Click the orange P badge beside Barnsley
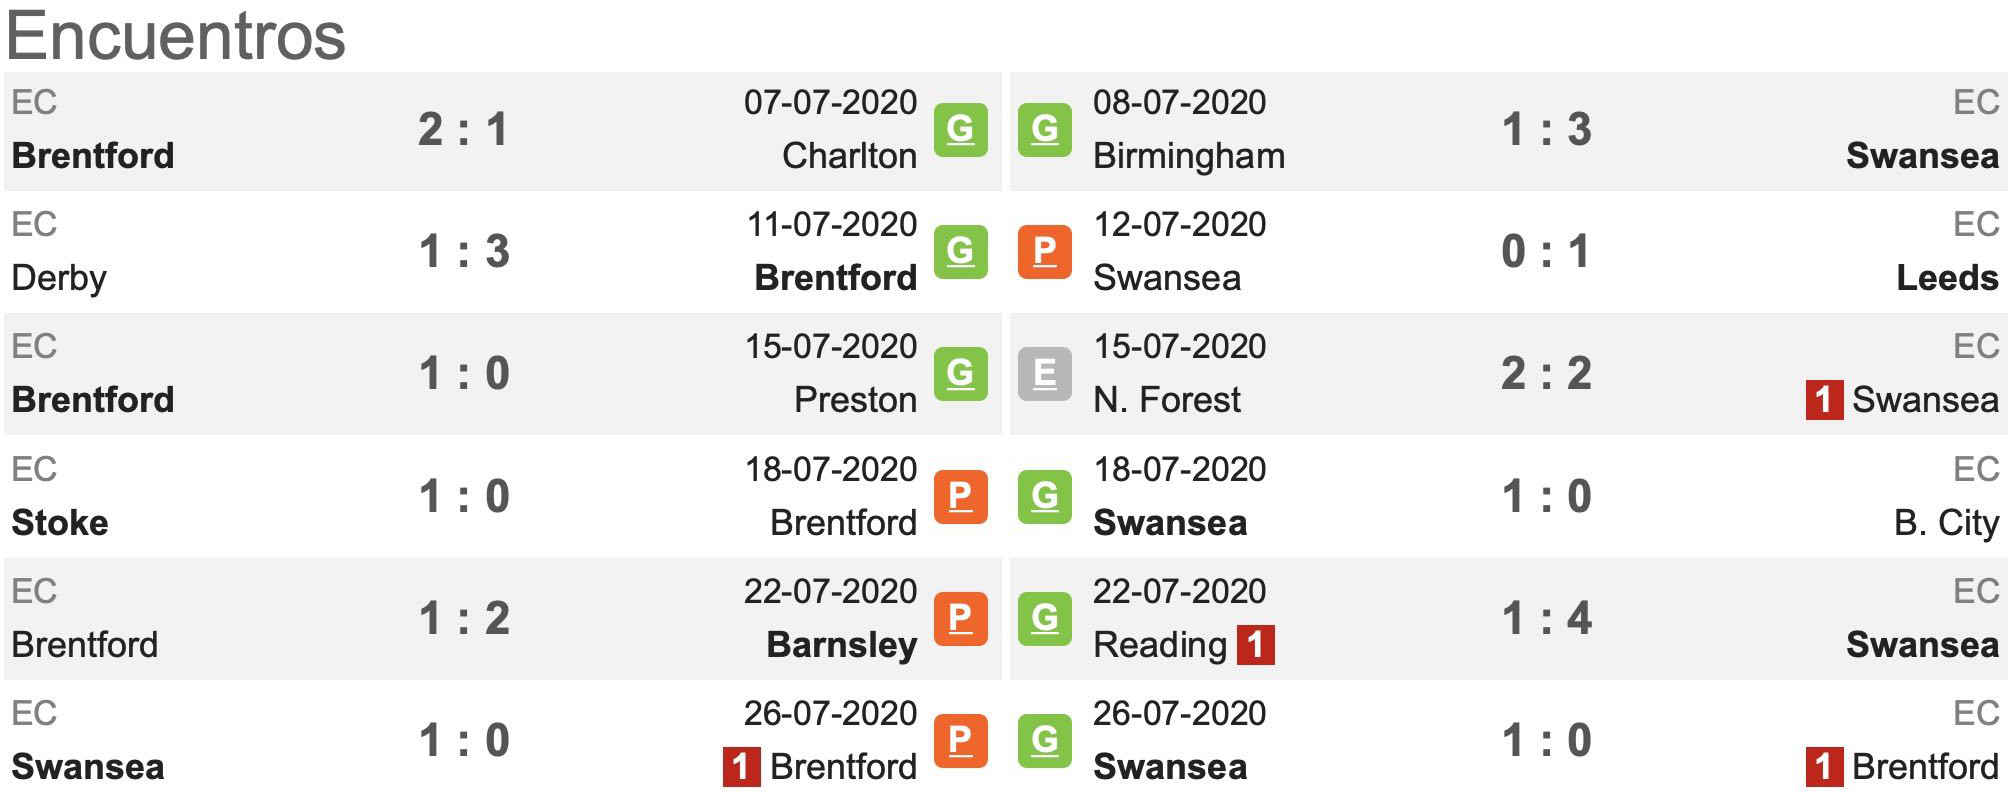 tap(960, 618)
